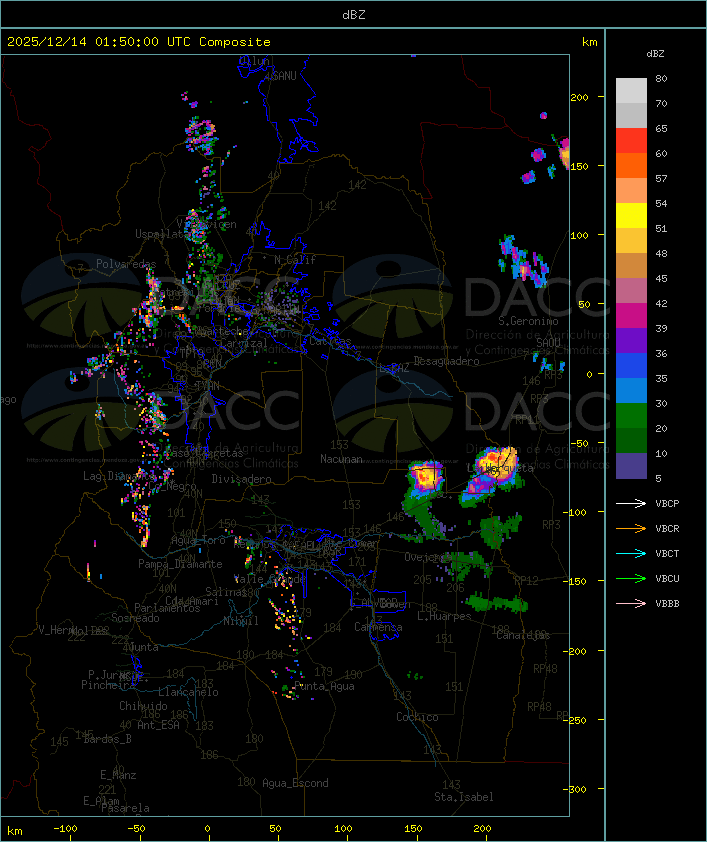The width and height of the screenshot is (707, 842).
Task: Click the Desaguadero place label
Action: pyautogui.click(x=447, y=361)
